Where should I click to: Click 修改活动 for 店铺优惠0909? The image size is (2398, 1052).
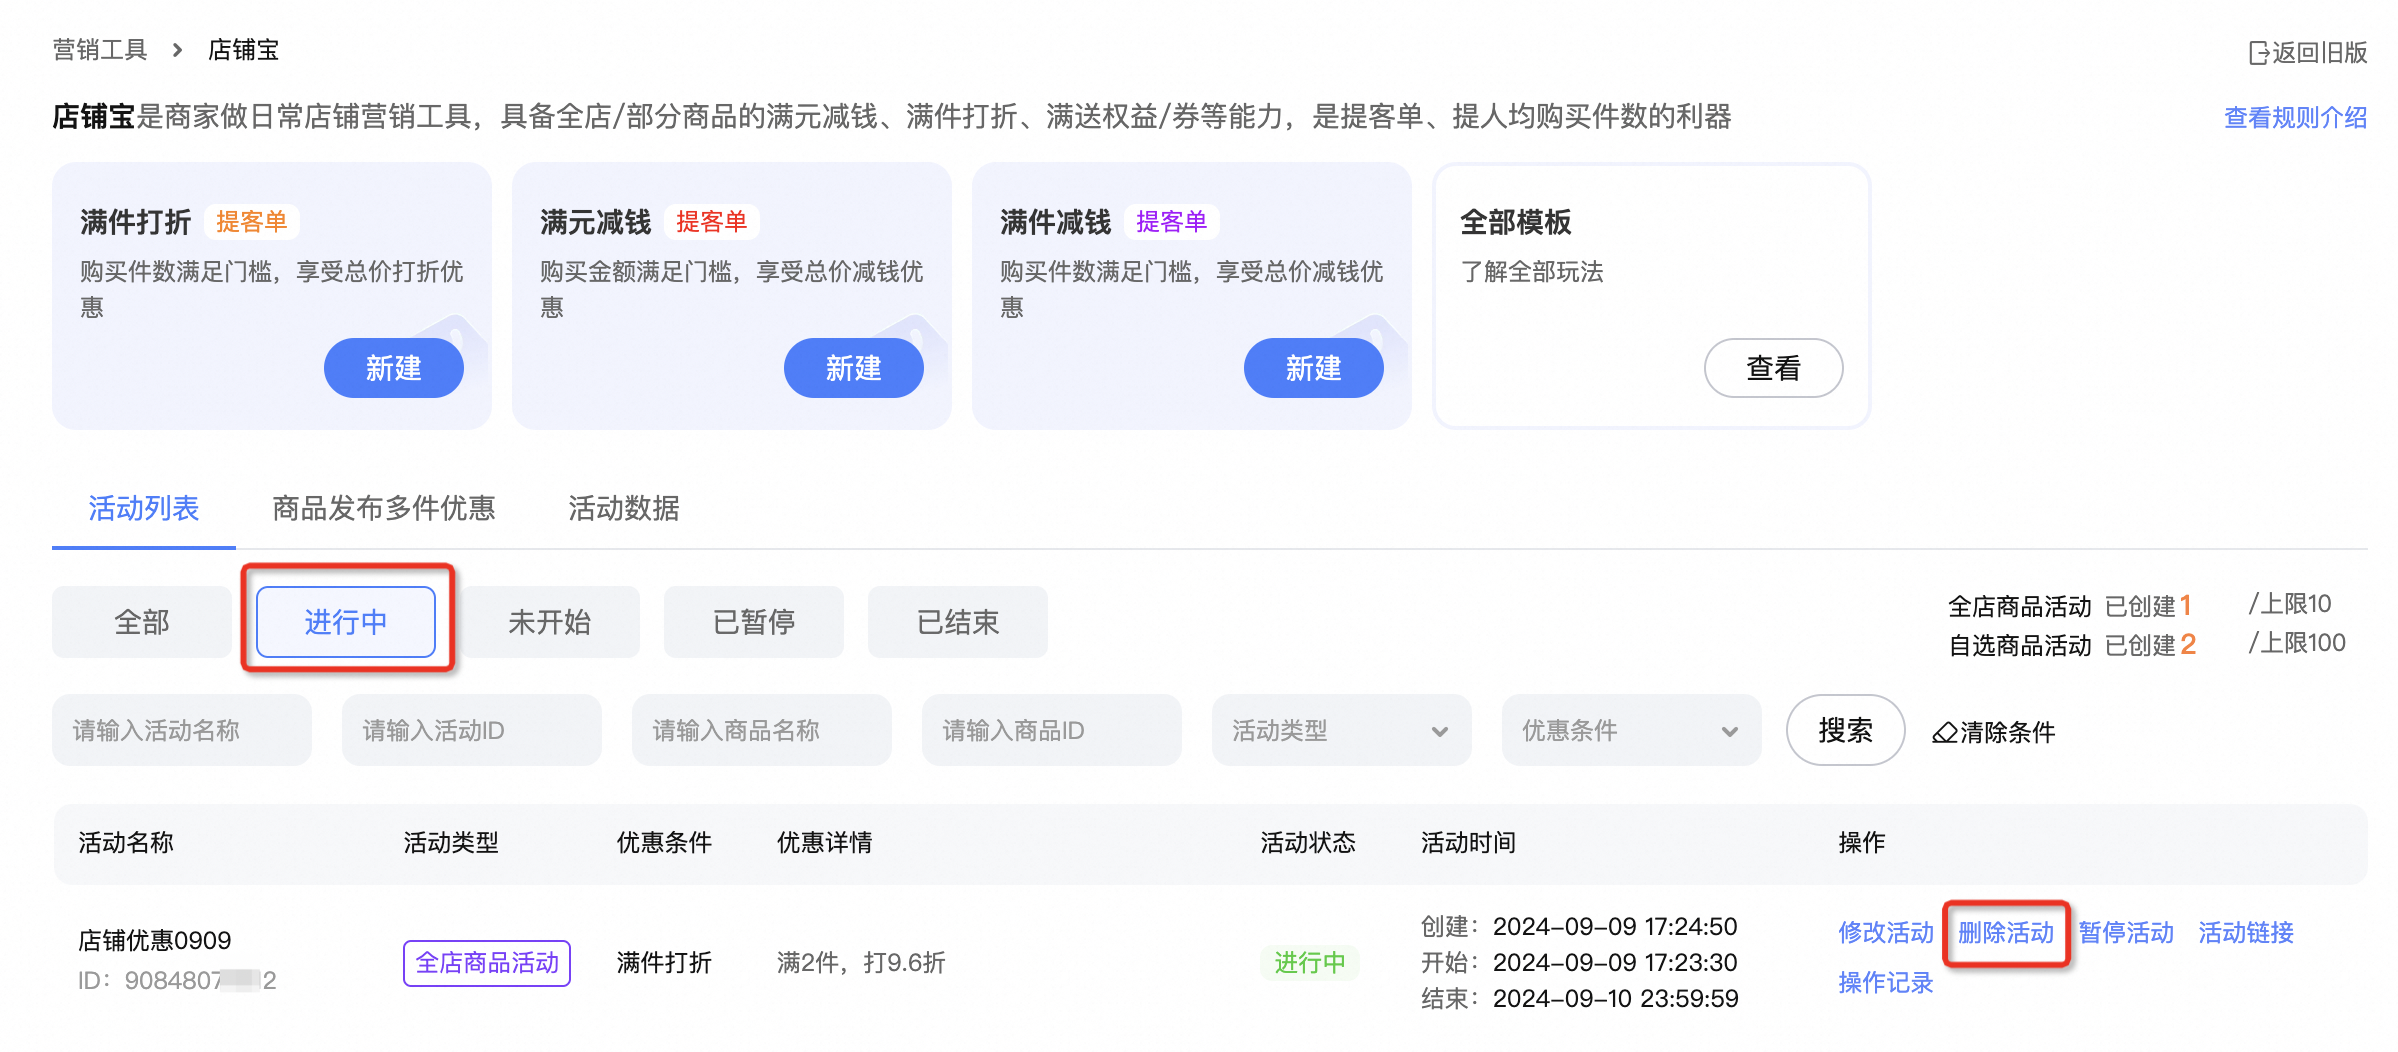[1886, 932]
